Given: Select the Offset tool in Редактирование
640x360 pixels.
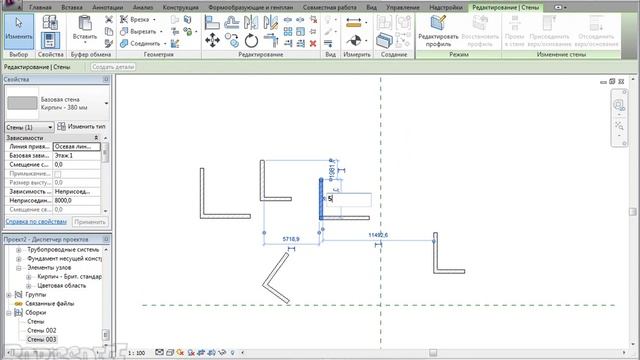Looking at the screenshot, I should coord(232,22).
